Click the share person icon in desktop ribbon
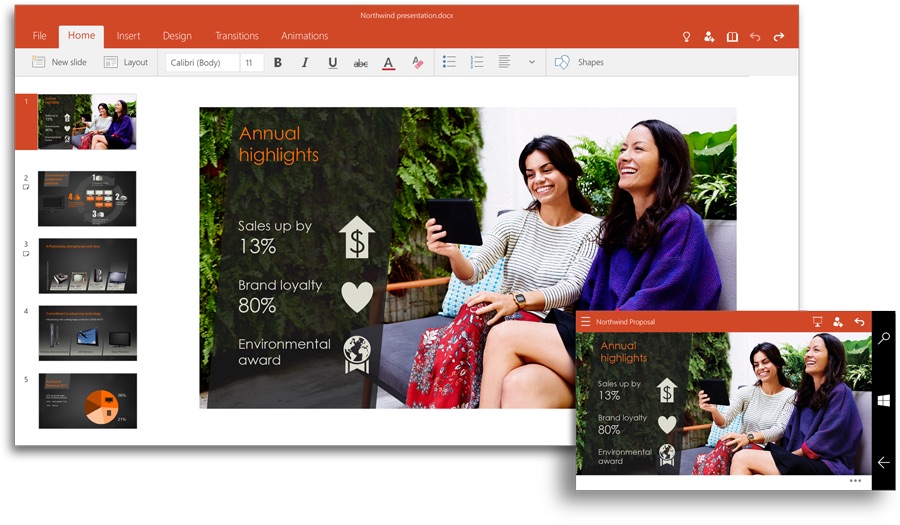This screenshot has width=900, height=525. [x=709, y=37]
